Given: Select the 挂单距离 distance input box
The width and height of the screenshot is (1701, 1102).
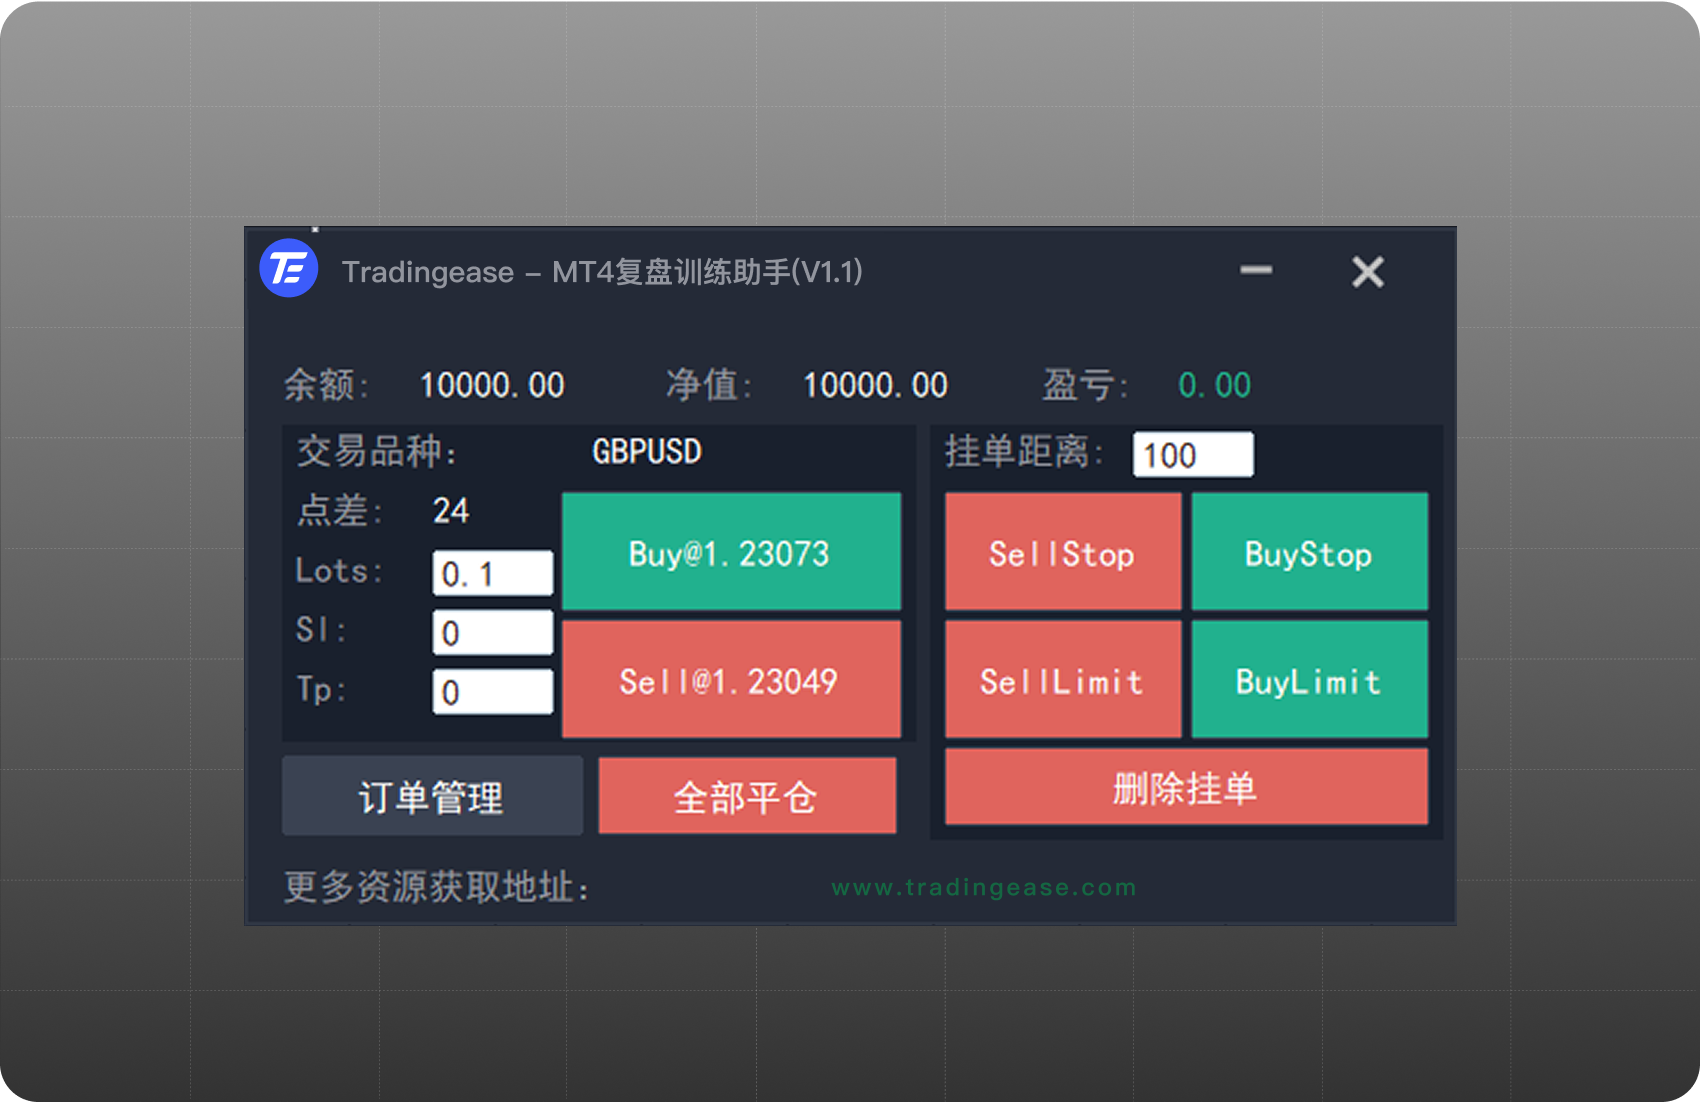Looking at the screenshot, I should (1192, 455).
